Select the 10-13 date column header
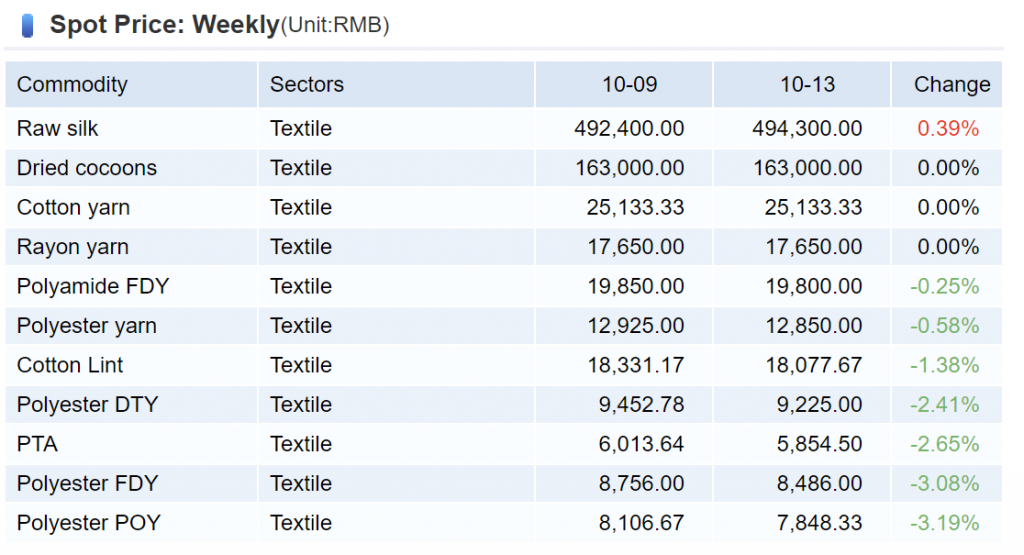Screen dimensions: 1024x555 pos(807,85)
